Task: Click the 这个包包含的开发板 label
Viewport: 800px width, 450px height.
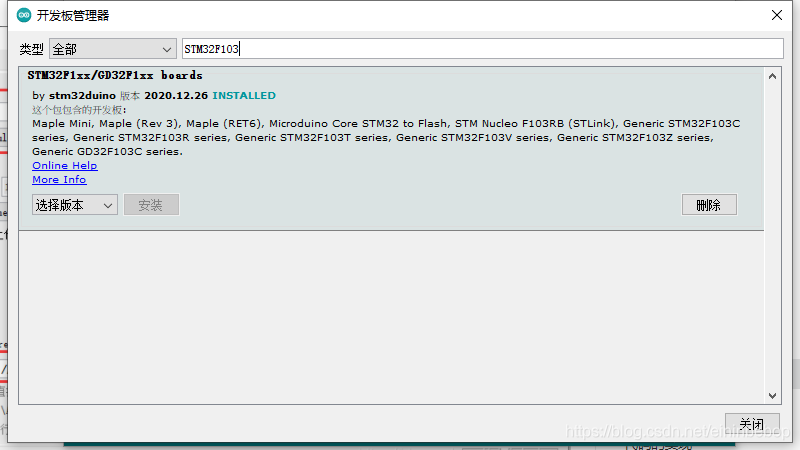Action: pyautogui.click(x=79, y=110)
